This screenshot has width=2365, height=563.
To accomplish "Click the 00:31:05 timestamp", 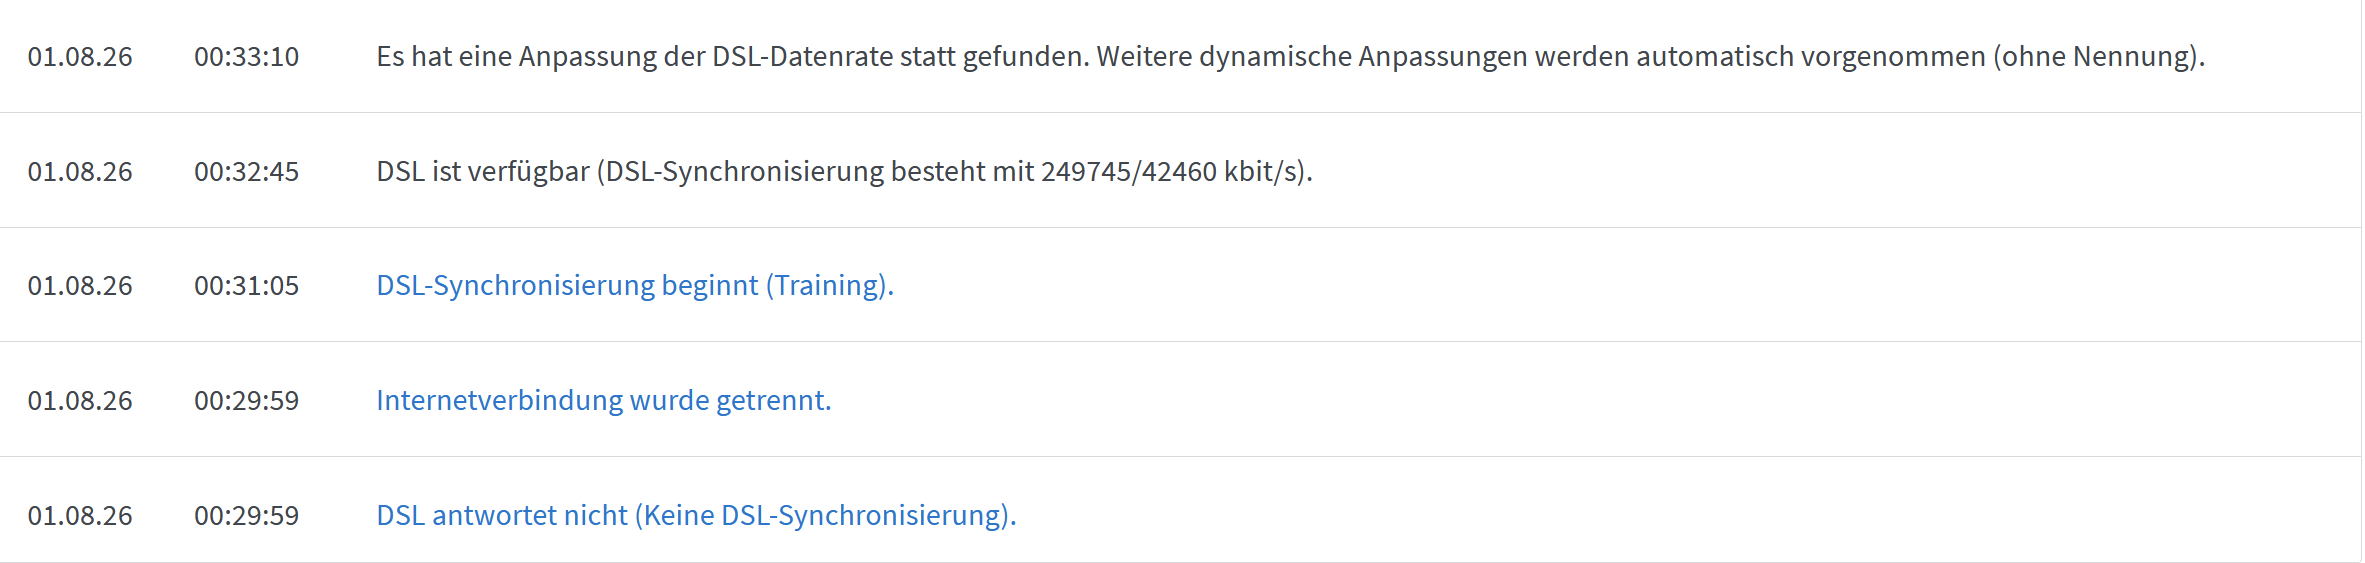I will point(247,286).
